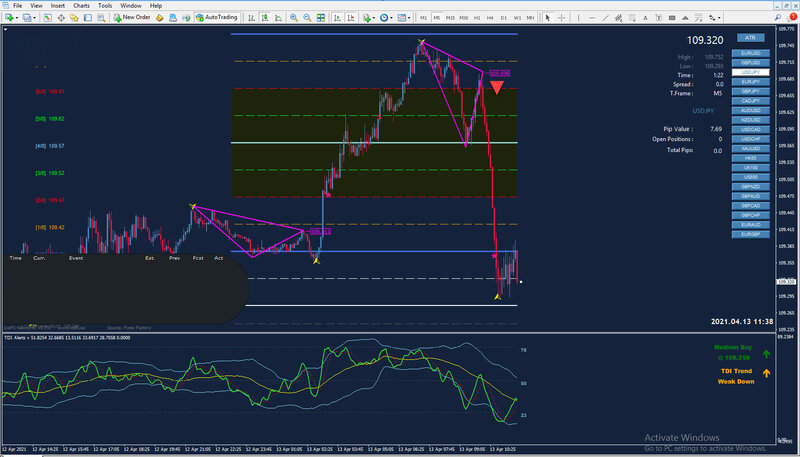Viewport: 800px width, 457px height.
Task: Open the View menu
Action: [36, 6]
